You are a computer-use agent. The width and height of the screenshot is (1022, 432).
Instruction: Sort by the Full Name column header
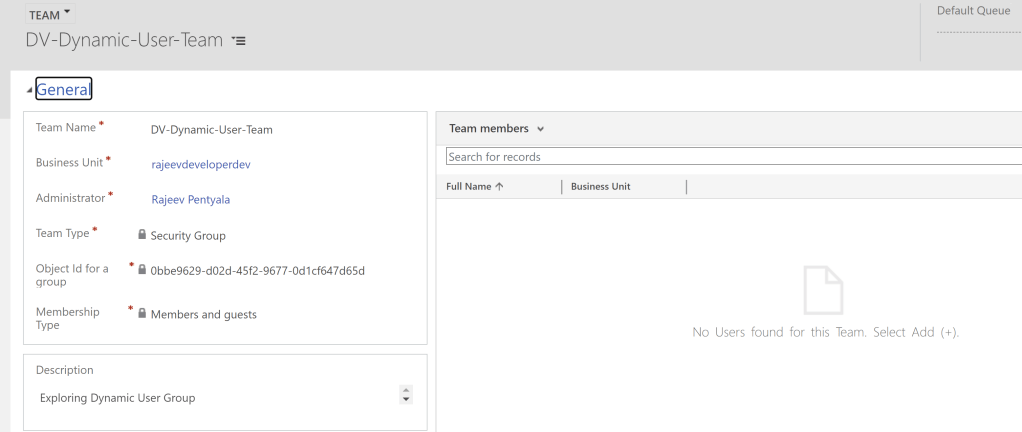(475, 187)
